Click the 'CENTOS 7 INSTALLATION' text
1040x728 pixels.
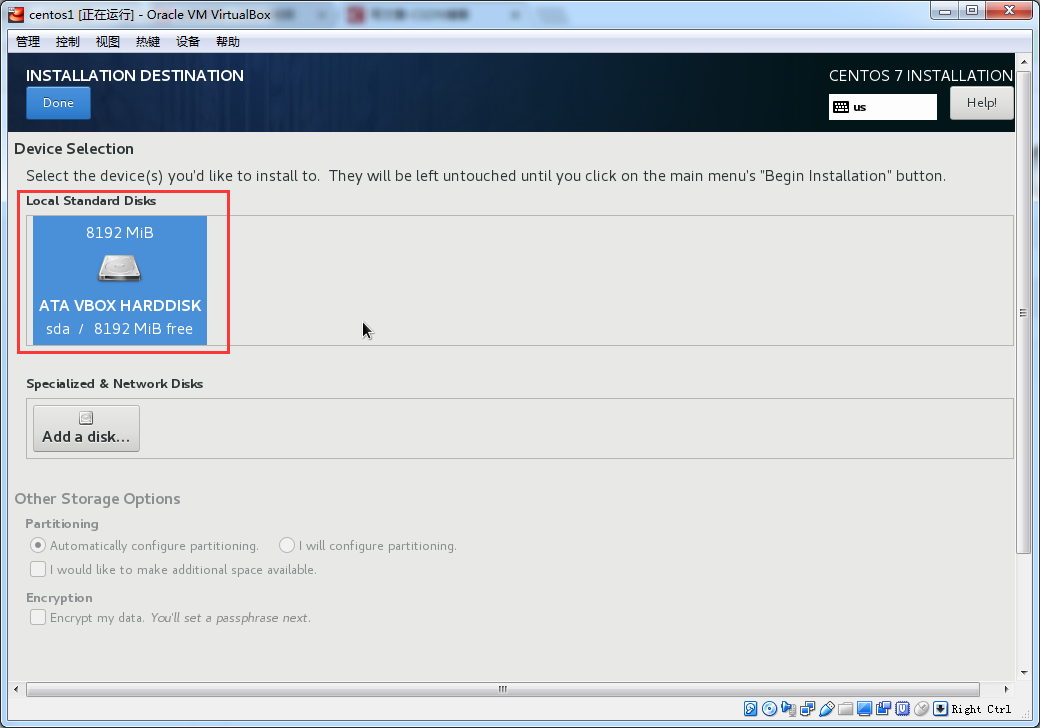pyautogui.click(x=921, y=76)
